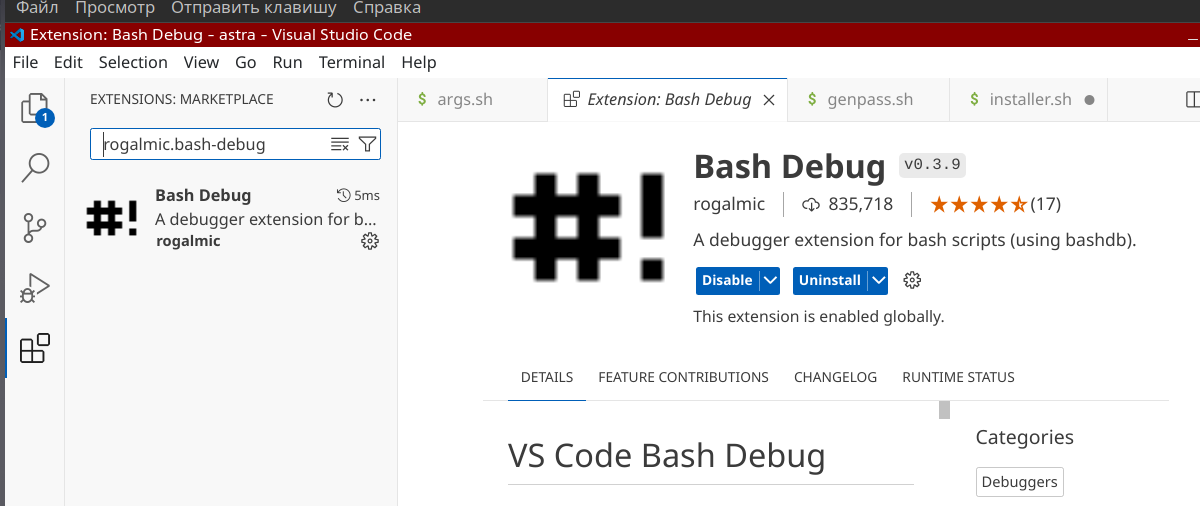Screen dimensions: 1200x506
Task: Open the Selection menu
Action: [133, 62]
